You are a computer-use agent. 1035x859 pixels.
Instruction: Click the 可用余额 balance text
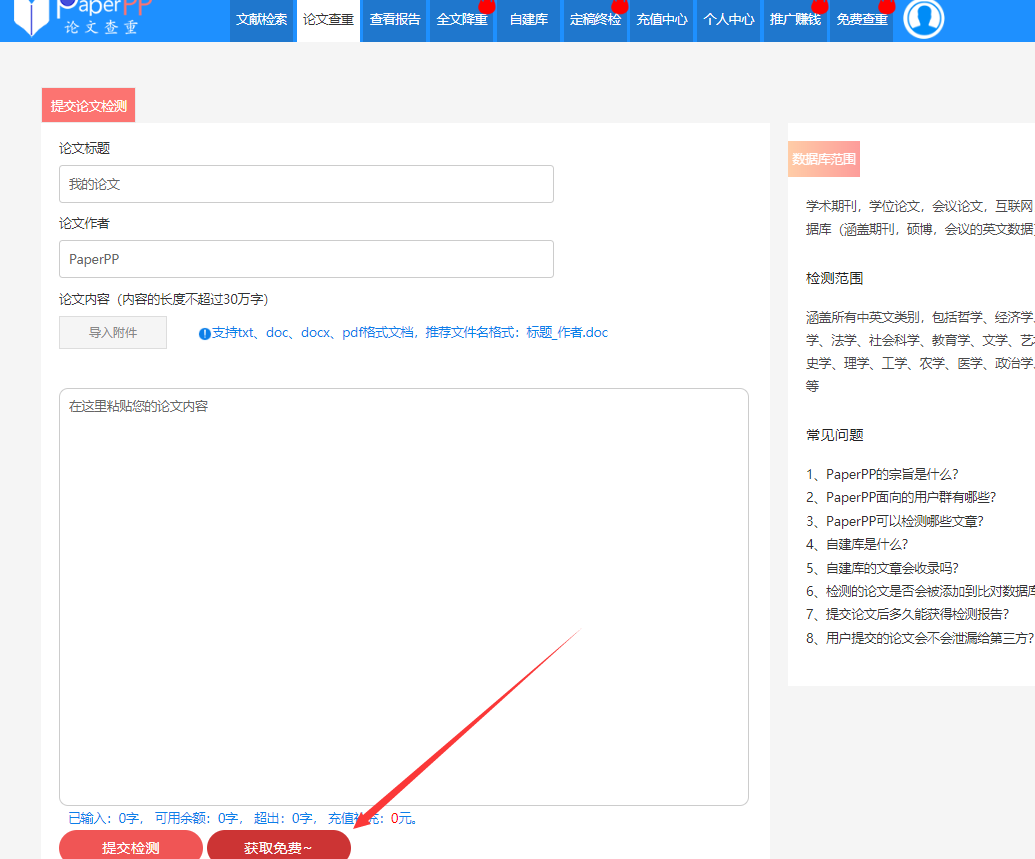(x=199, y=819)
